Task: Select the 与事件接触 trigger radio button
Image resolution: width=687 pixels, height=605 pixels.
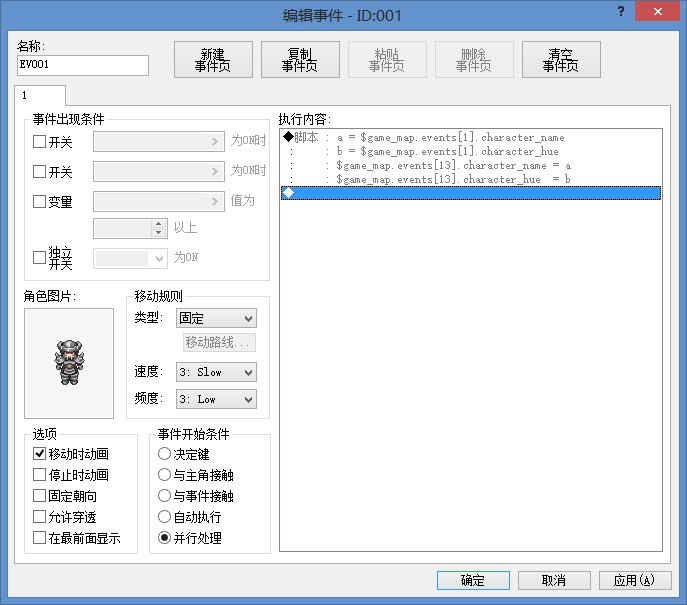Action: [164, 495]
